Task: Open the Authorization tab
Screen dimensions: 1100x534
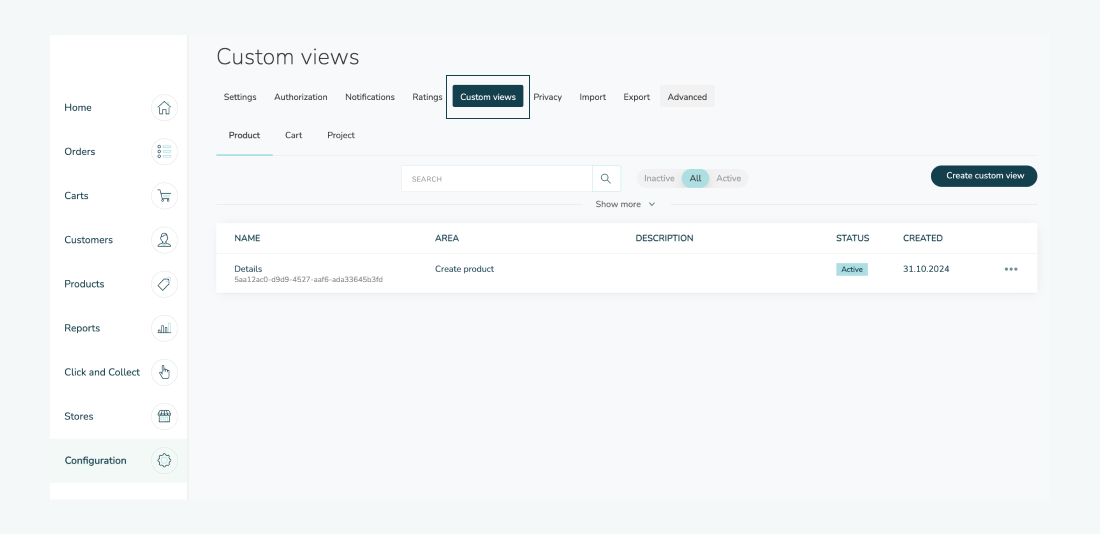Action: [300, 97]
